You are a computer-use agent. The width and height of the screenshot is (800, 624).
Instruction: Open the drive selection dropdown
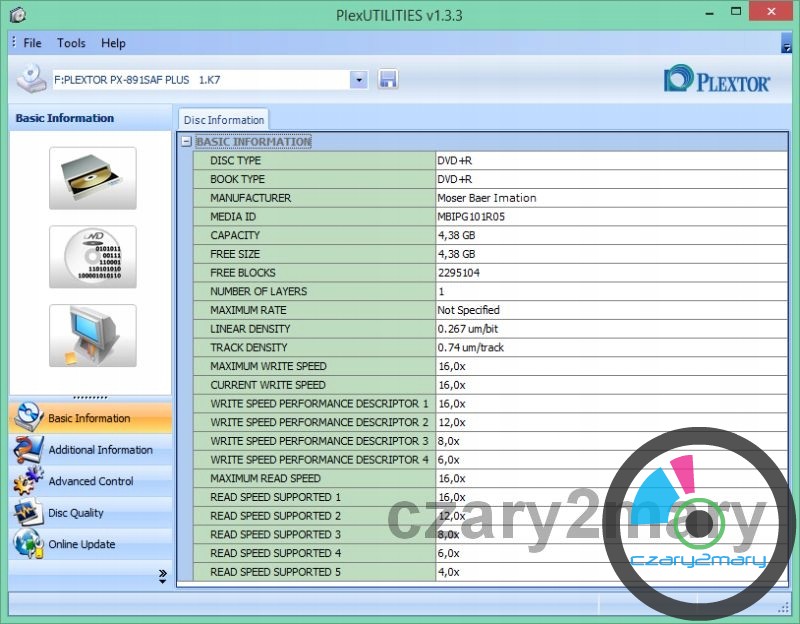(359, 79)
